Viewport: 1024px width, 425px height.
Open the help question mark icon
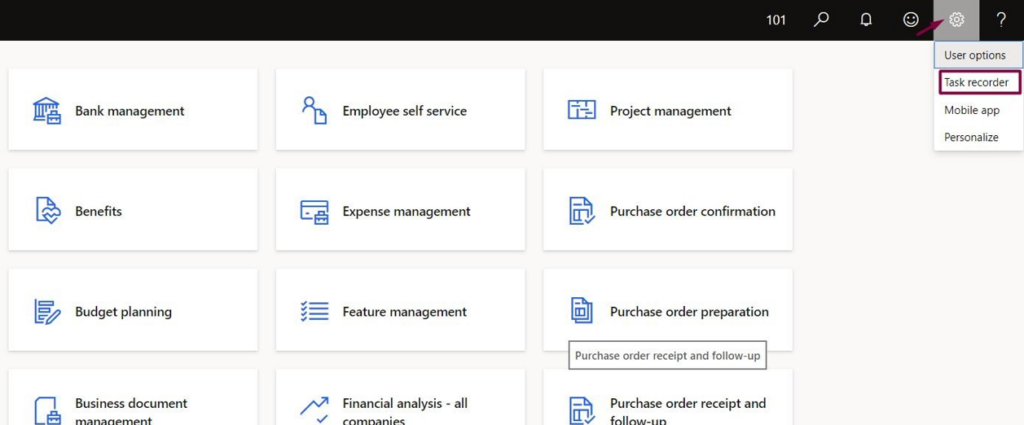pos(1001,20)
